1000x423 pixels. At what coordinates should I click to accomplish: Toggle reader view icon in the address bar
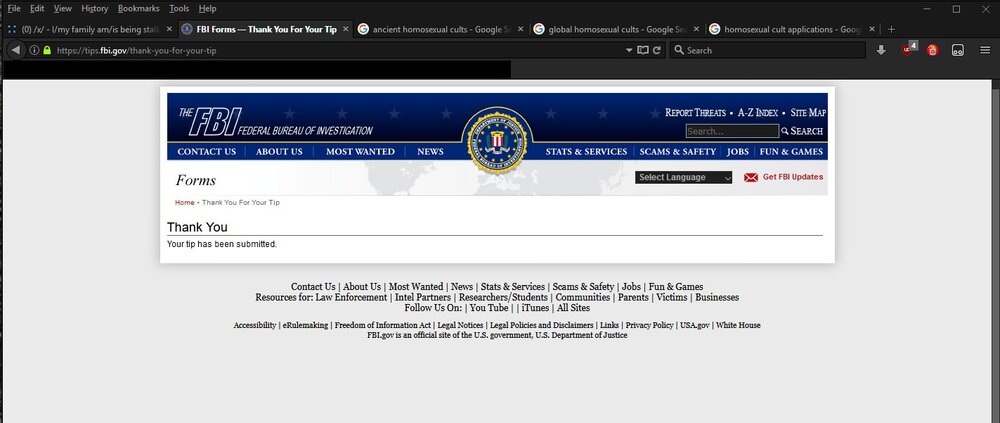(642, 50)
